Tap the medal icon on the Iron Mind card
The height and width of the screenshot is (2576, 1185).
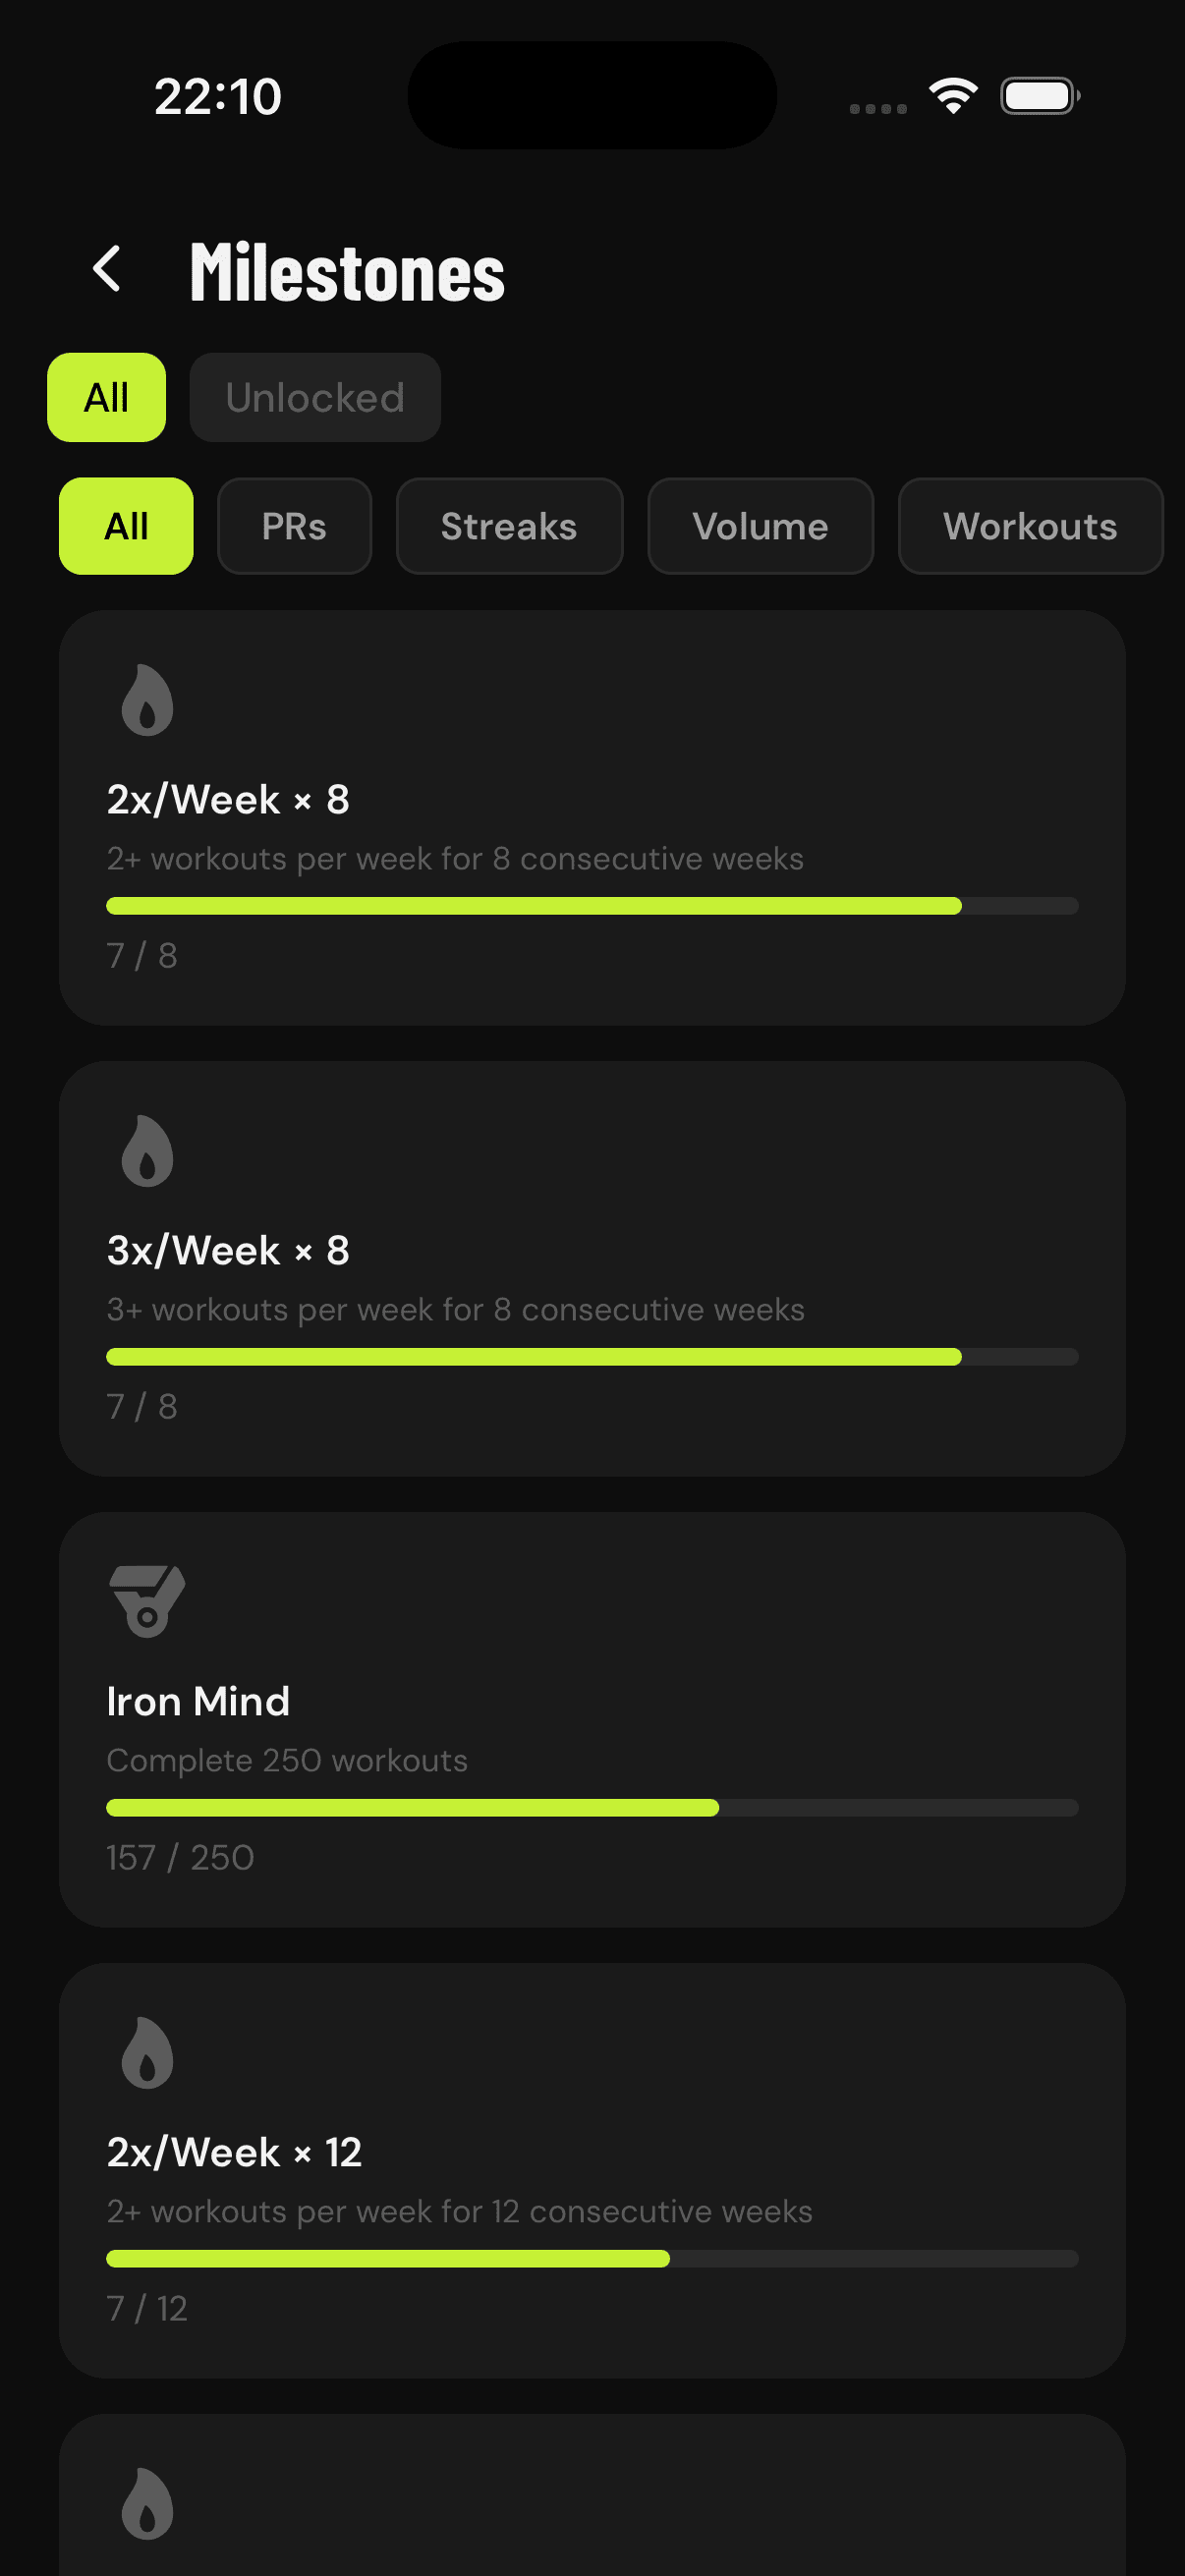click(x=147, y=1601)
